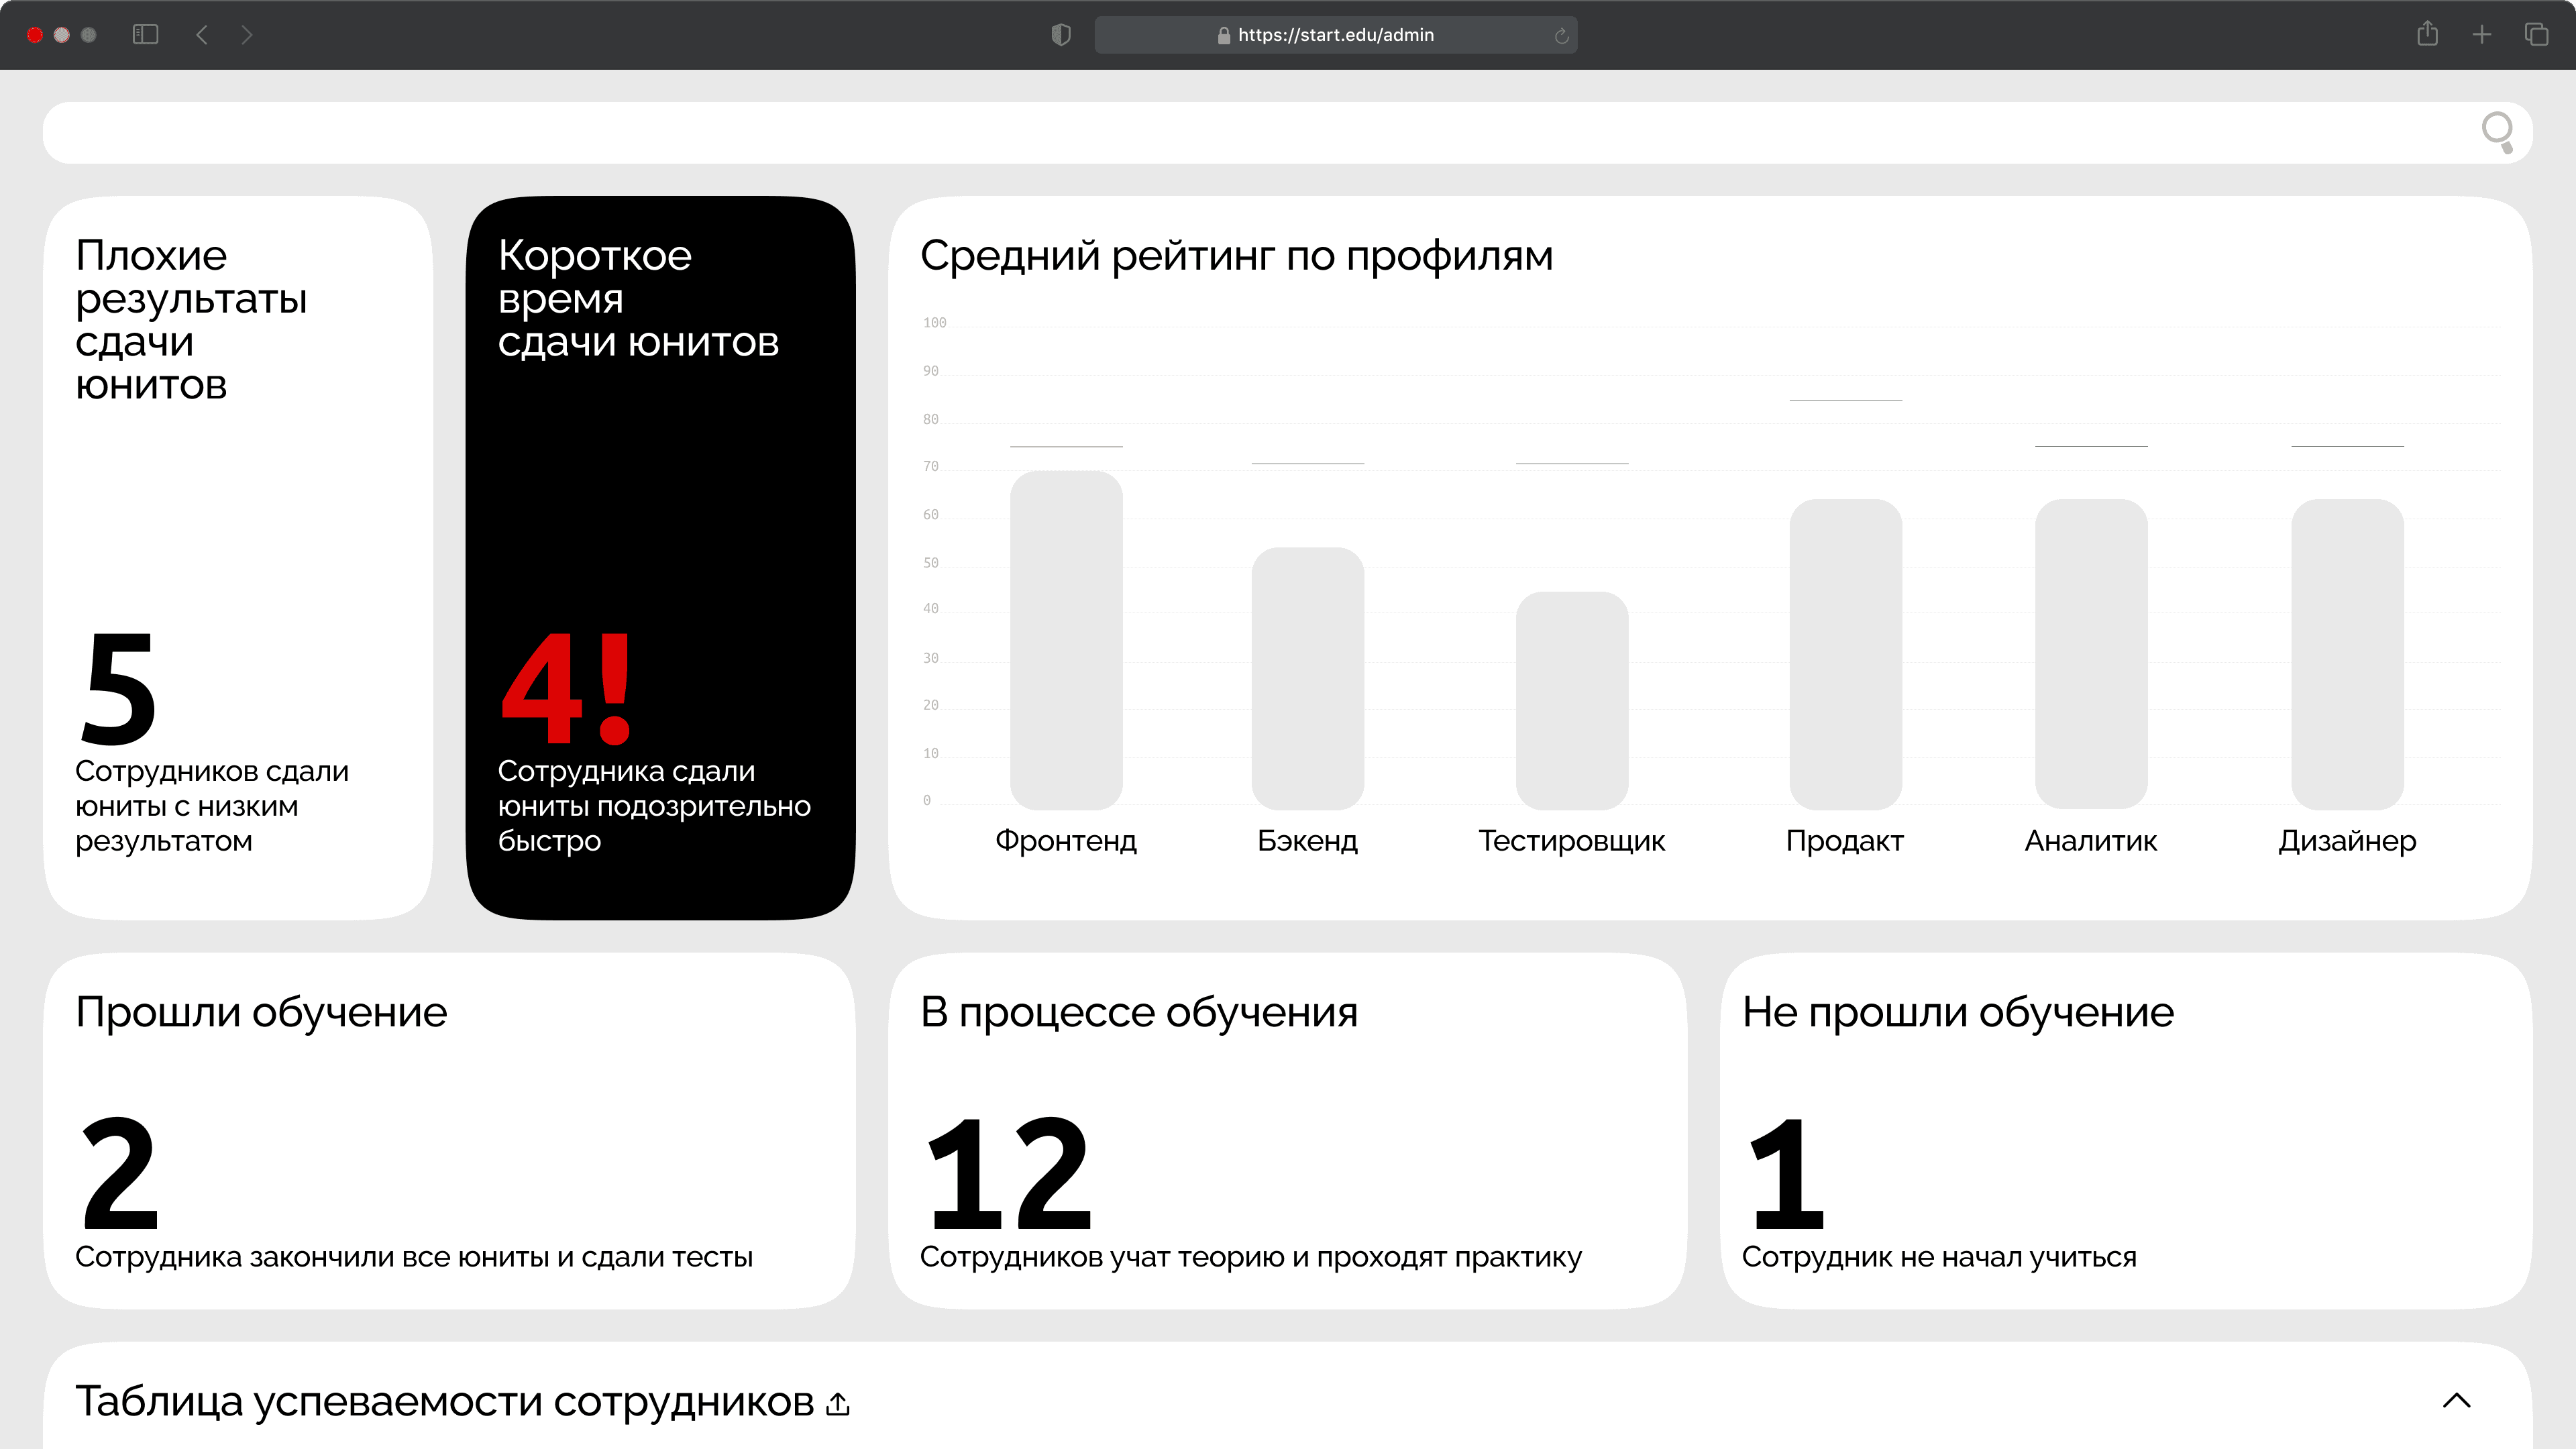This screenshot has width=2576, height=1449.
Task: Click 'Сотрудника закончили все юниты и сдали тесты'
Action: [414, 1257]
